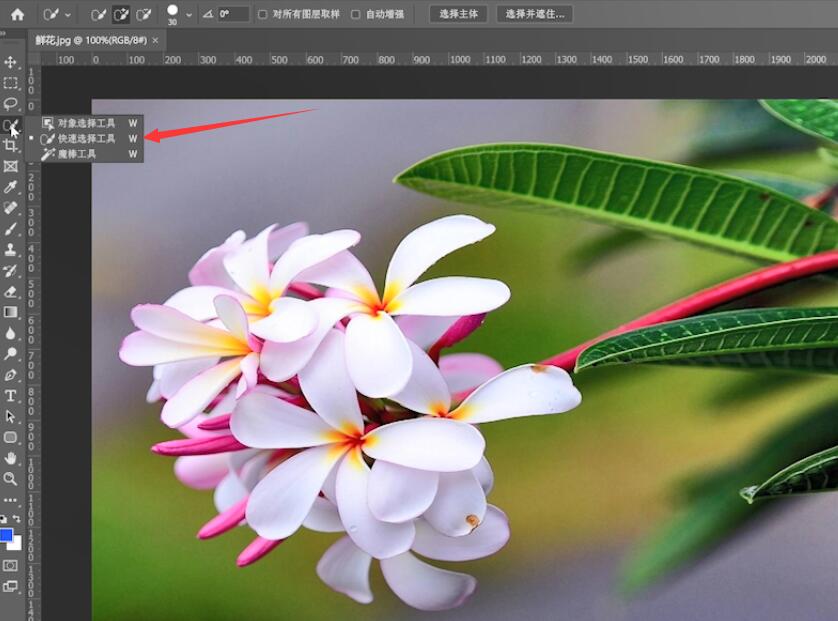The width and height of the screenshot is (838, 621).
Task: Reset default foreground and background colors
Action: pyautogui.click(x=4, y=518)
